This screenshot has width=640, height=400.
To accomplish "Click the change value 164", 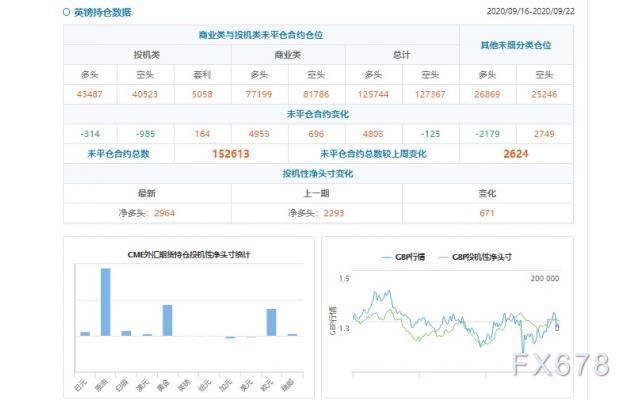I will tap(202, 134).
